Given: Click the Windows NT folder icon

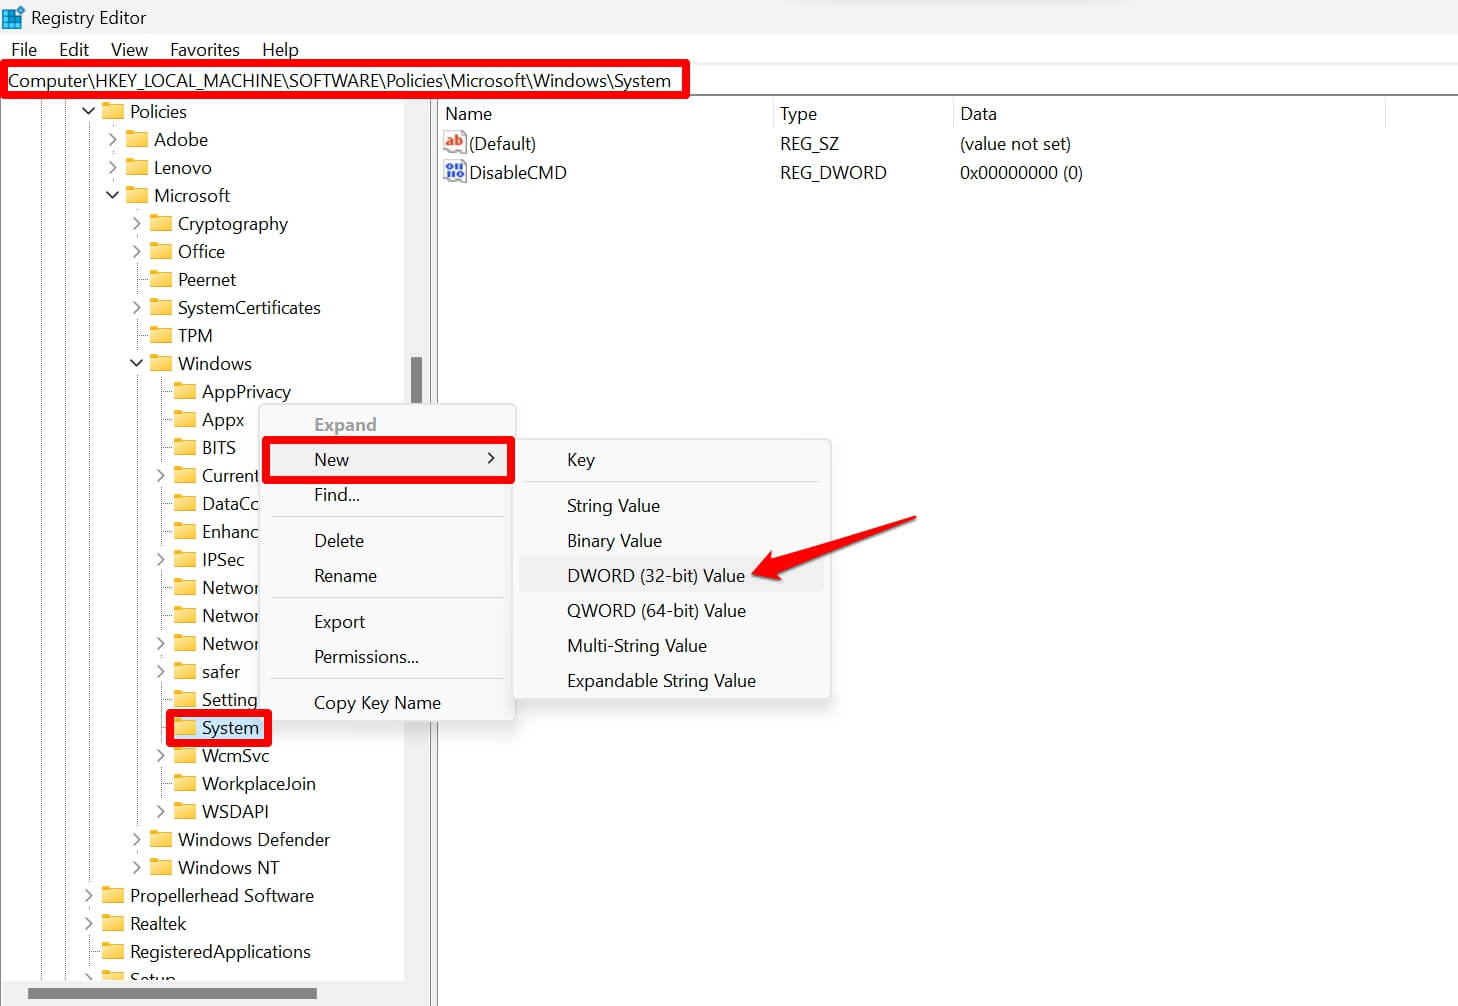Looking at the screenshot, I should 161,867.
